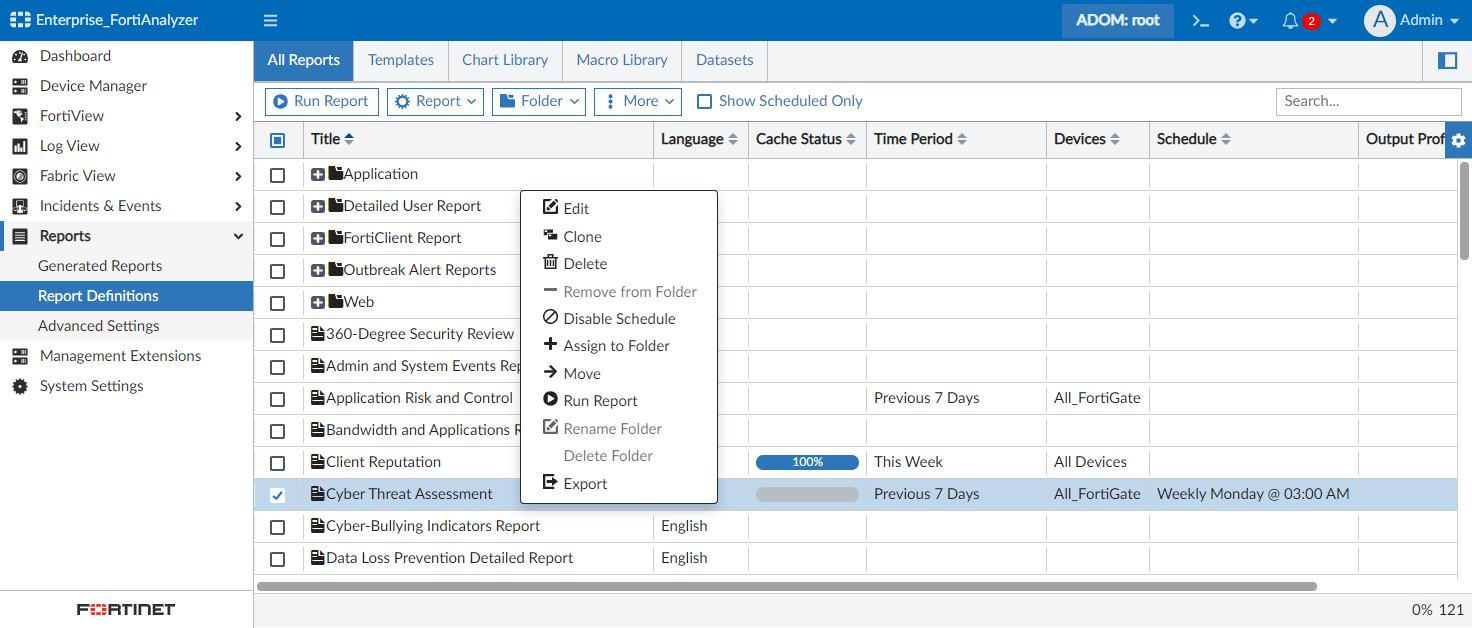This screenshot has height=628, width=1472.
Task: Open the column settings gear on table header
Action: pyautogui.click(x=1458, y=140)
